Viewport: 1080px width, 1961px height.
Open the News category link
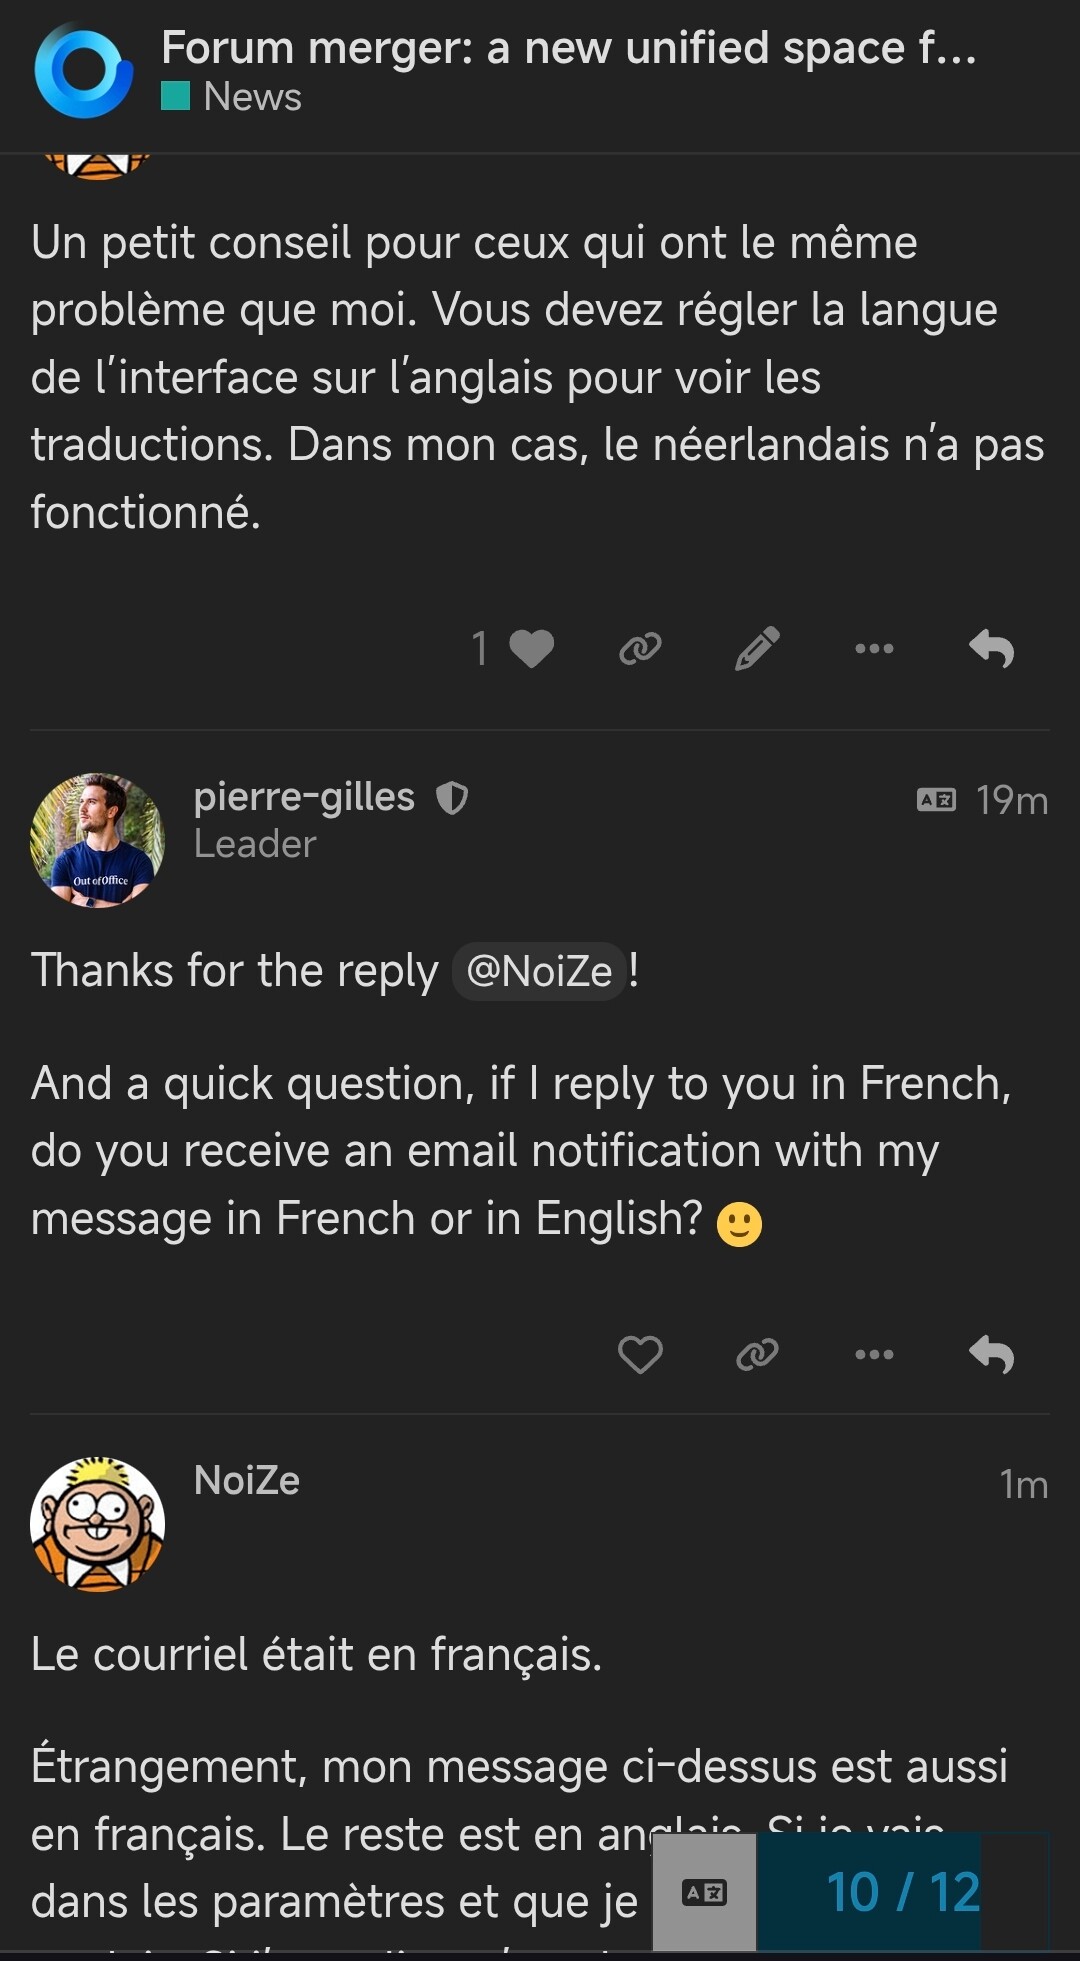(251, 97)
